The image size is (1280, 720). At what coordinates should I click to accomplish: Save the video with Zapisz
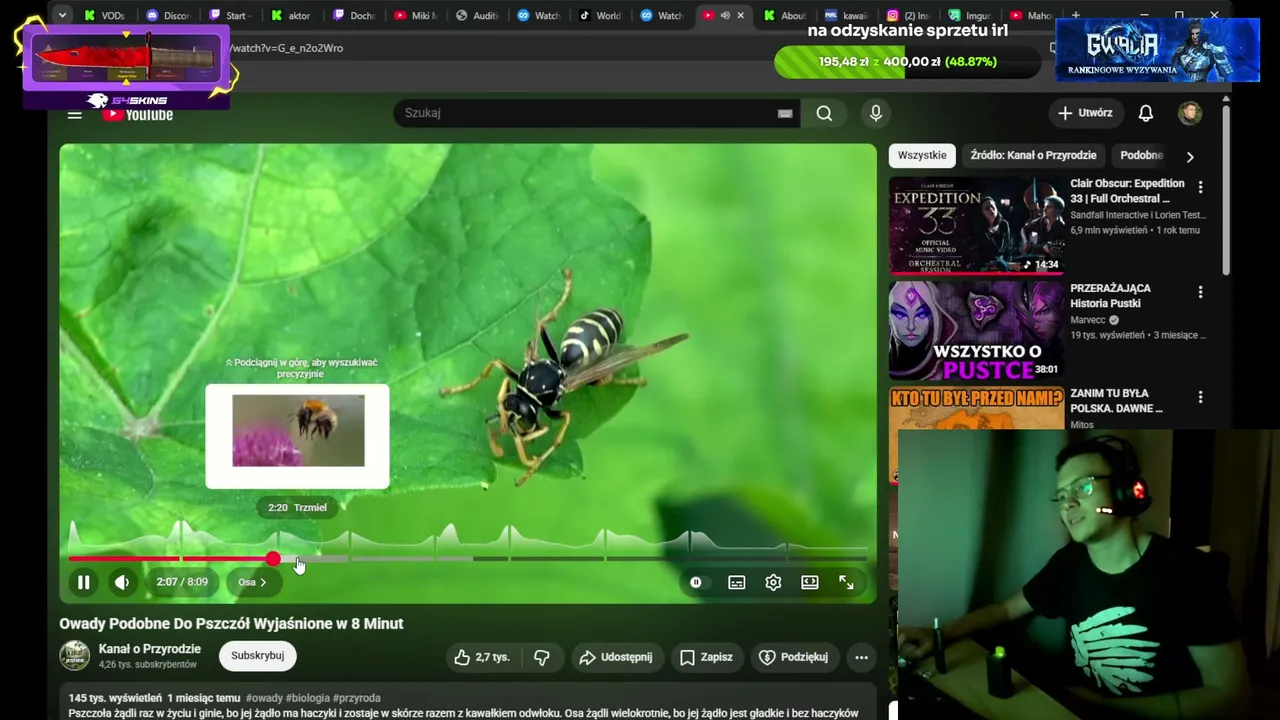[706, 657]
